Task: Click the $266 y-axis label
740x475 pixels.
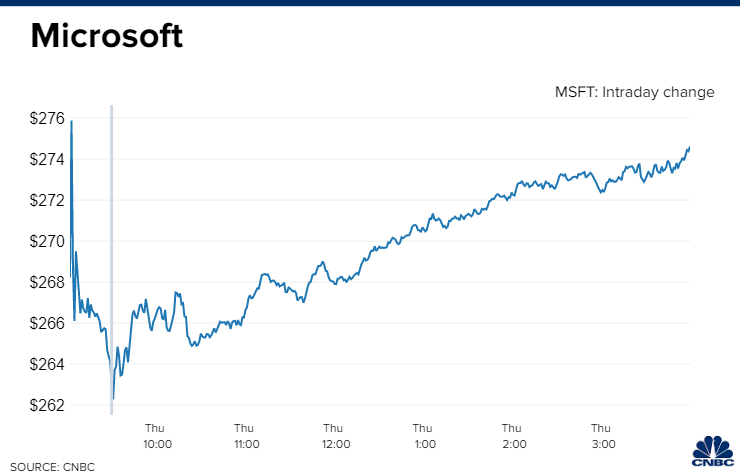Action: tap(47, 323)
